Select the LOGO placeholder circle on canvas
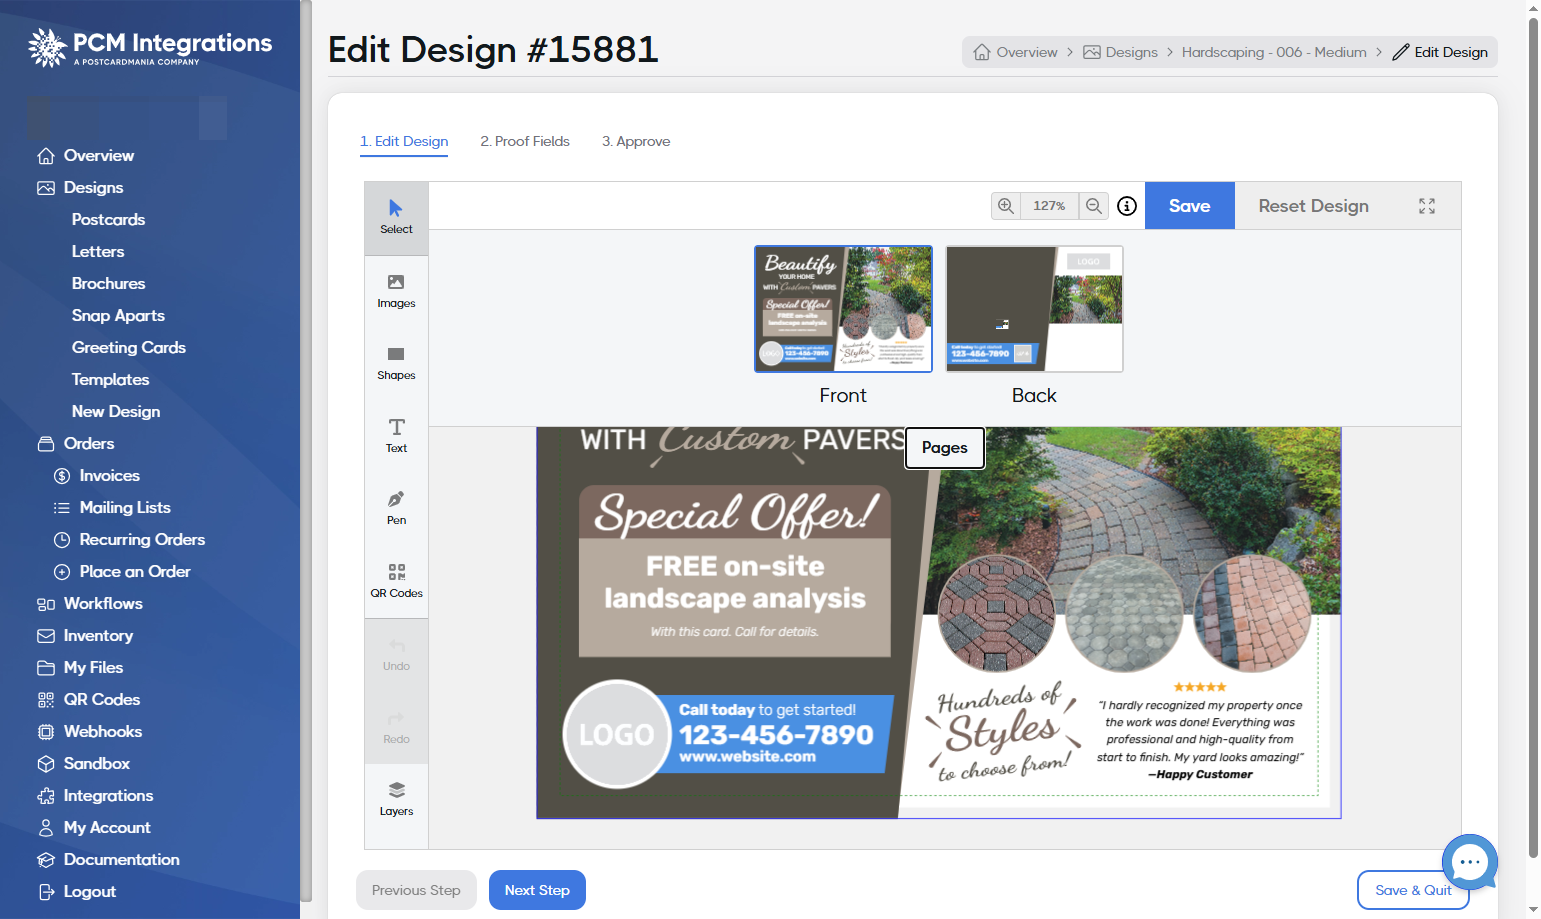Screen dimensions: 1541x919 tap(617, 734)
